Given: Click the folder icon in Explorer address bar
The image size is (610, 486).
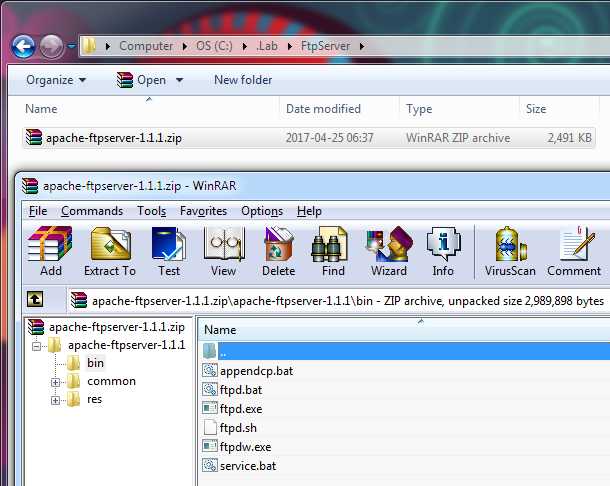Looking at the screenshot, I should coord(89,46).
